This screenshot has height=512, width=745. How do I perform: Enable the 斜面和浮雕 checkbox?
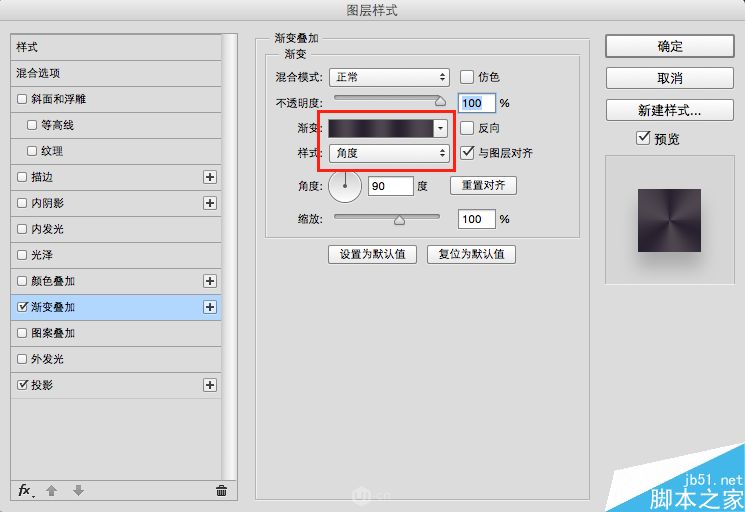pos(22,99)
